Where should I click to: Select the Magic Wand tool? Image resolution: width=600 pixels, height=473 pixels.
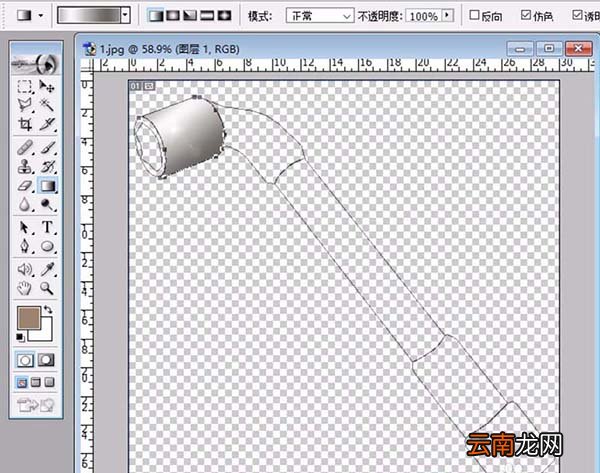coord(47,105)
